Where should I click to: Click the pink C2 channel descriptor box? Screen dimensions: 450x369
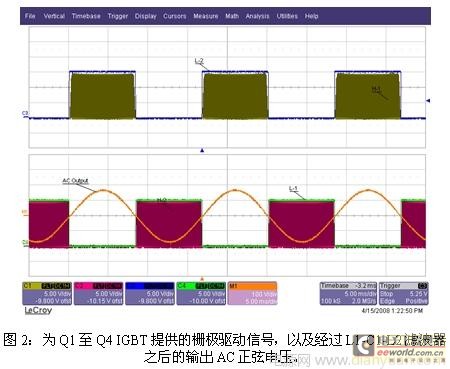[x=98, y=293]
